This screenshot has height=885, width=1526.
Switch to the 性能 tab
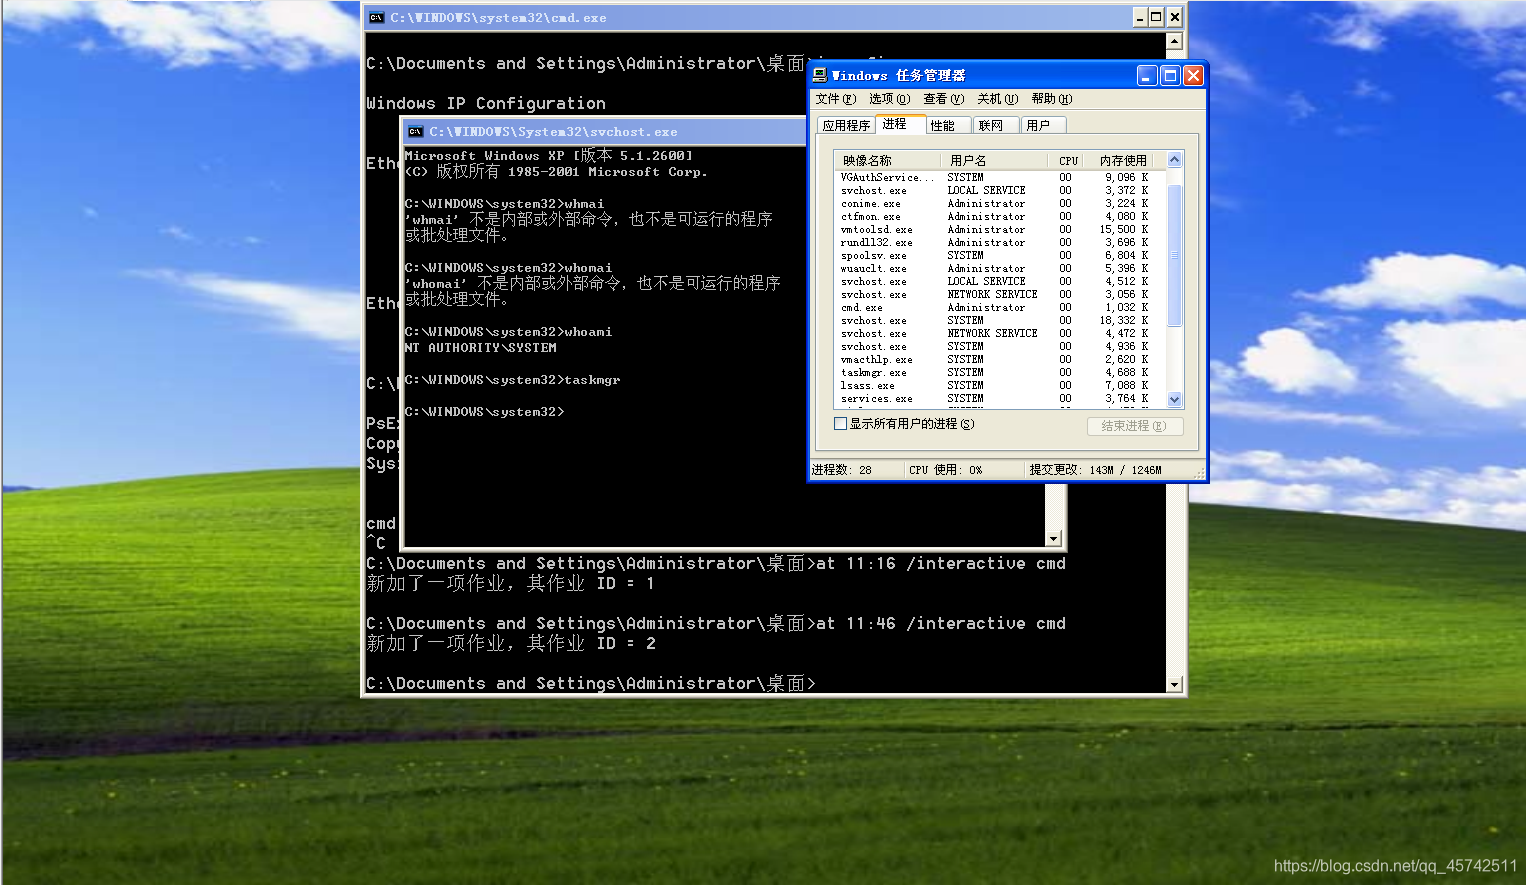coord(947,125)
